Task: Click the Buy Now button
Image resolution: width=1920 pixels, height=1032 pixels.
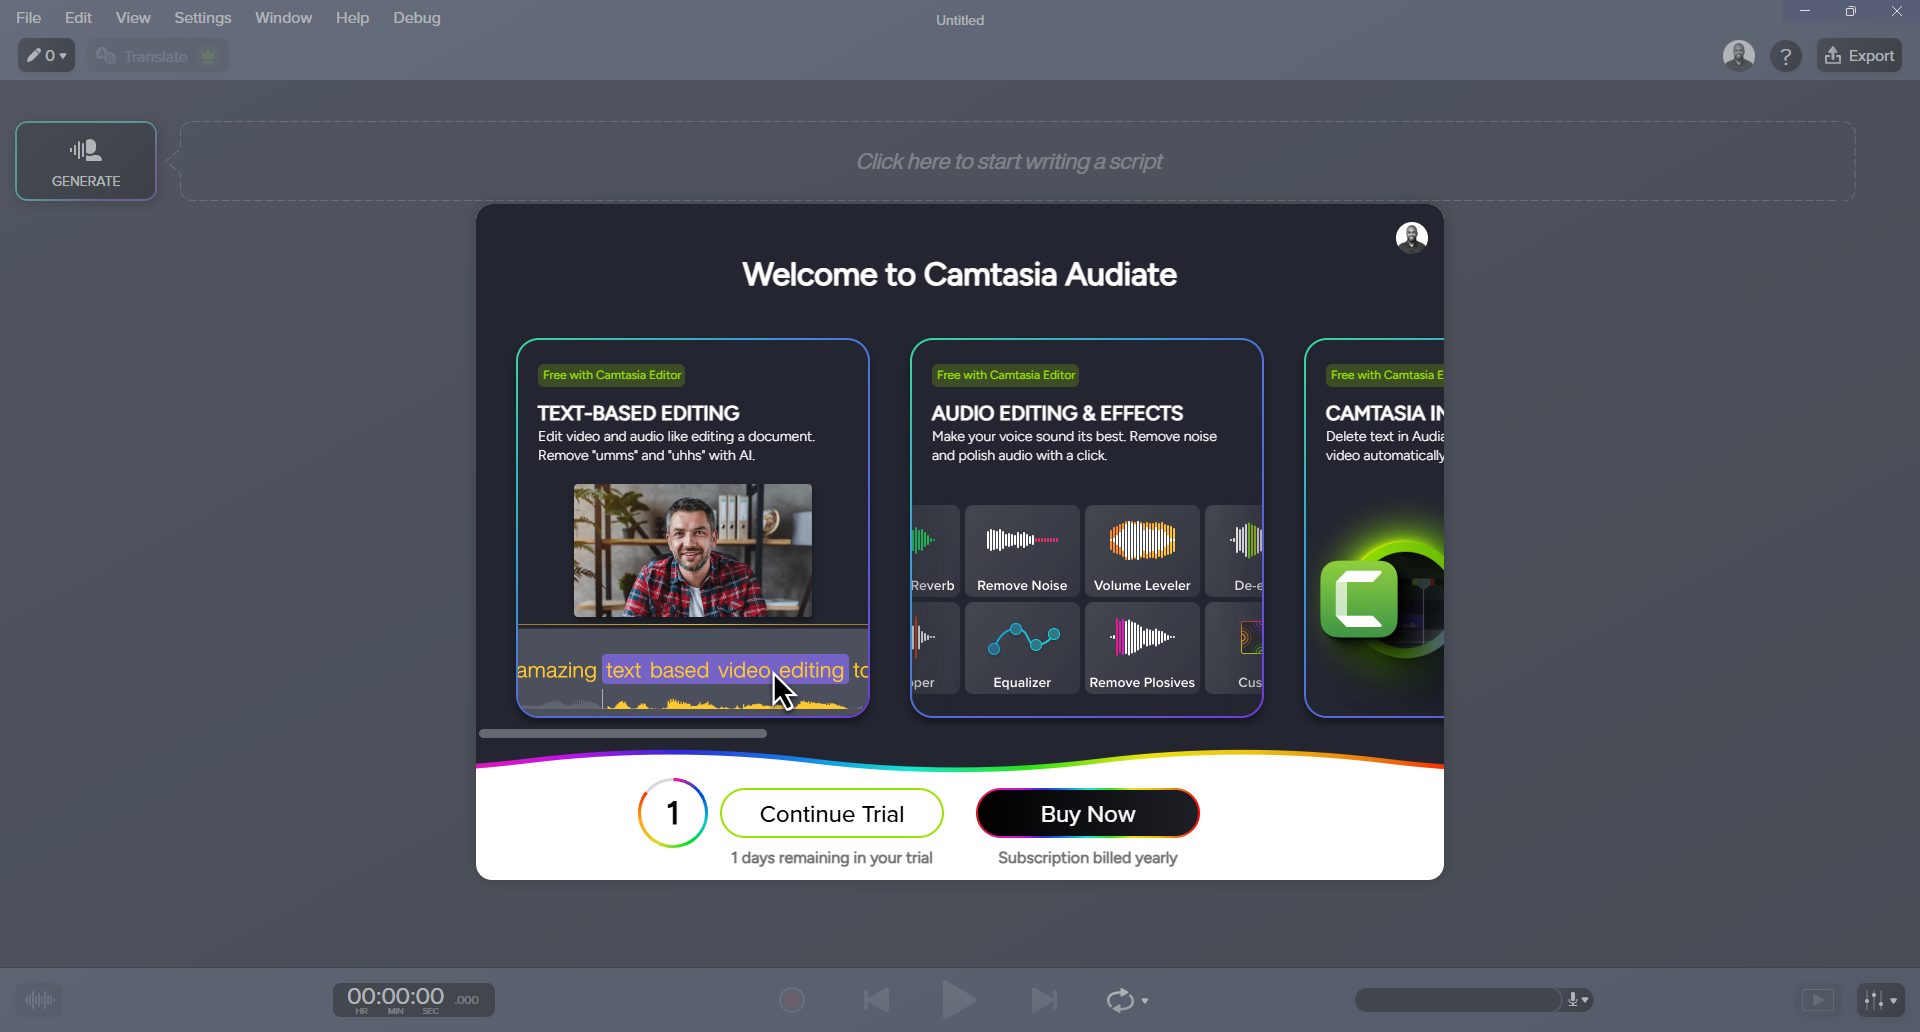Action: 1087,814
